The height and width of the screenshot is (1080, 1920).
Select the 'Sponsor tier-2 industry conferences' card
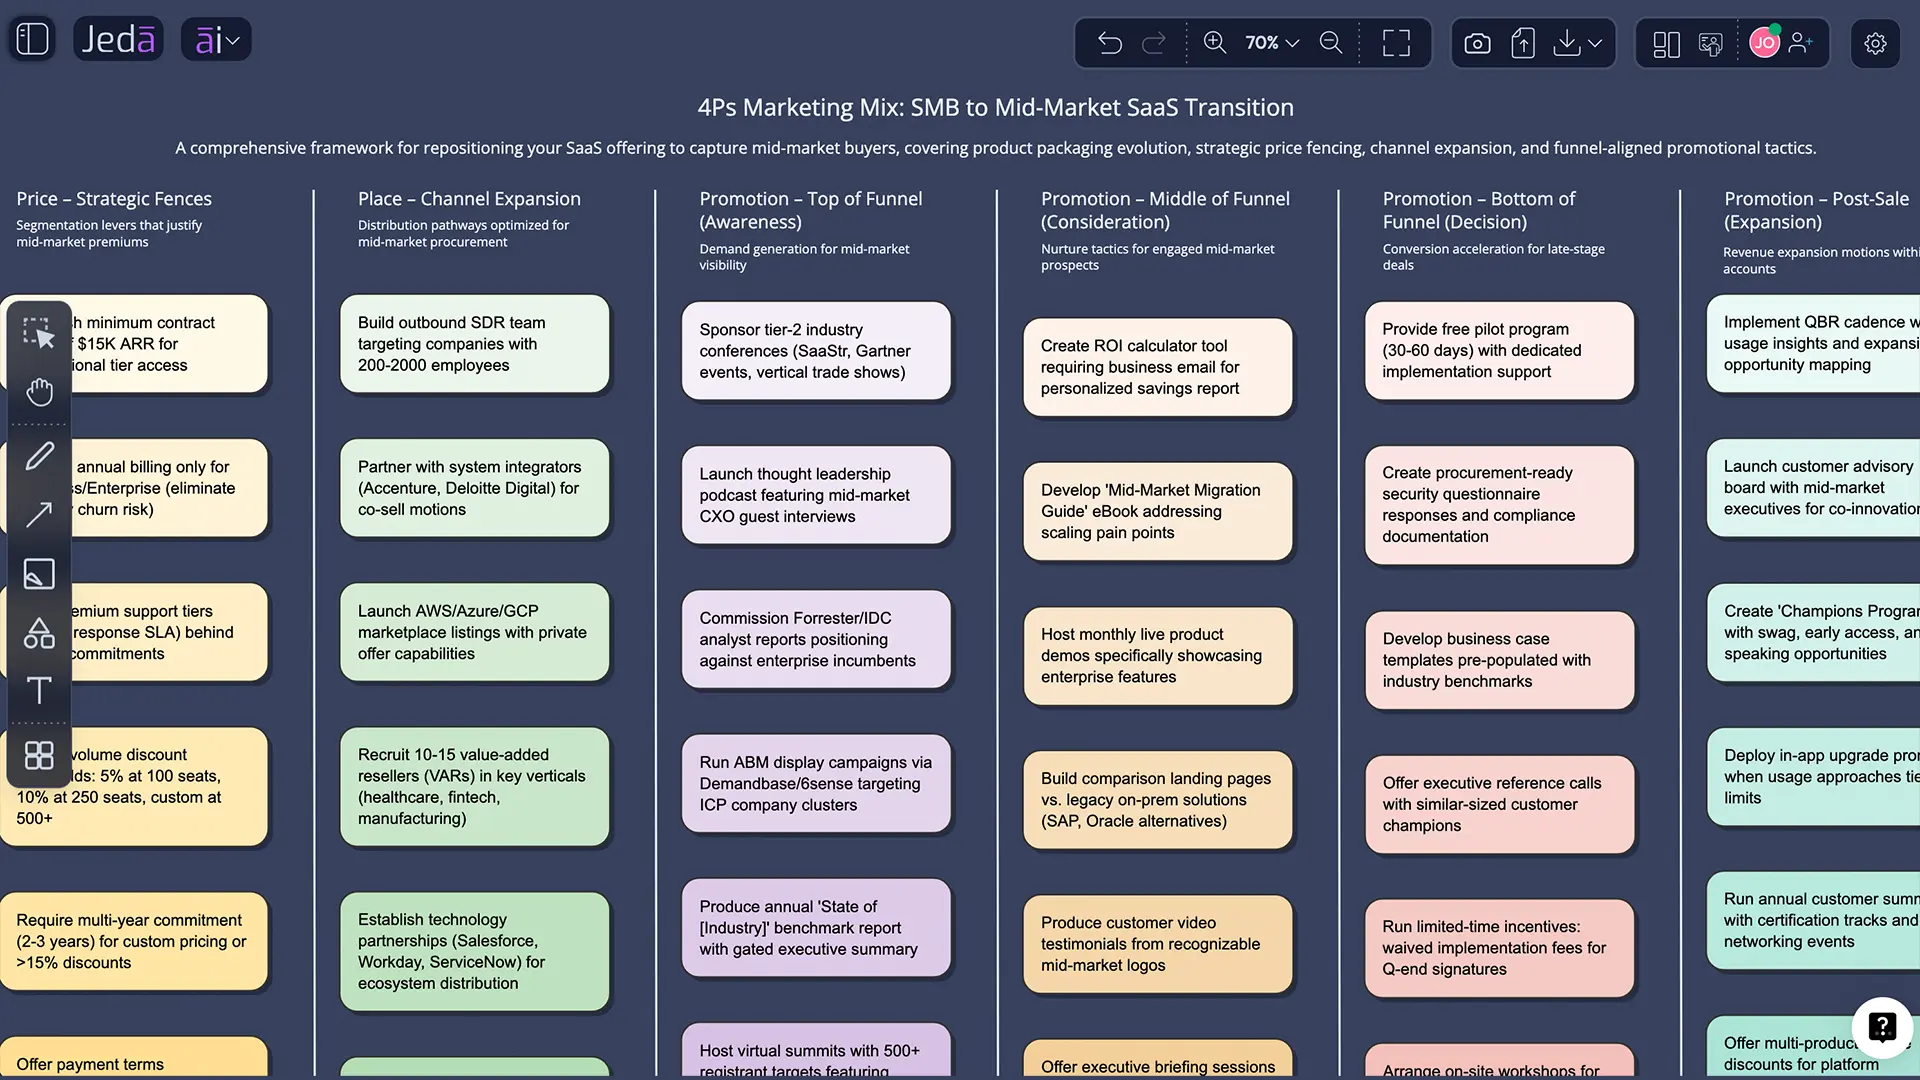(x=816, y=351)
